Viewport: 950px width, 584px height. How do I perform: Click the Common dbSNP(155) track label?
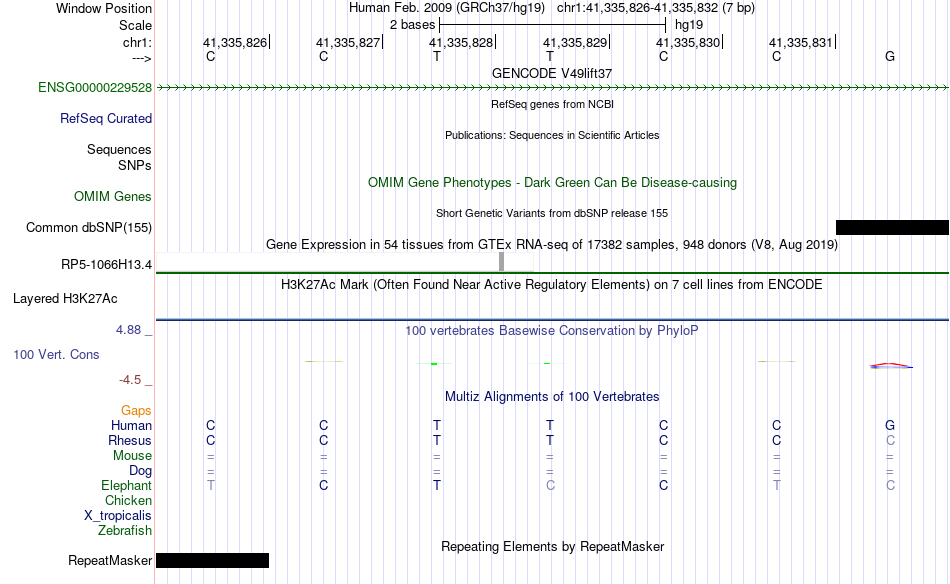click(89, 228)
